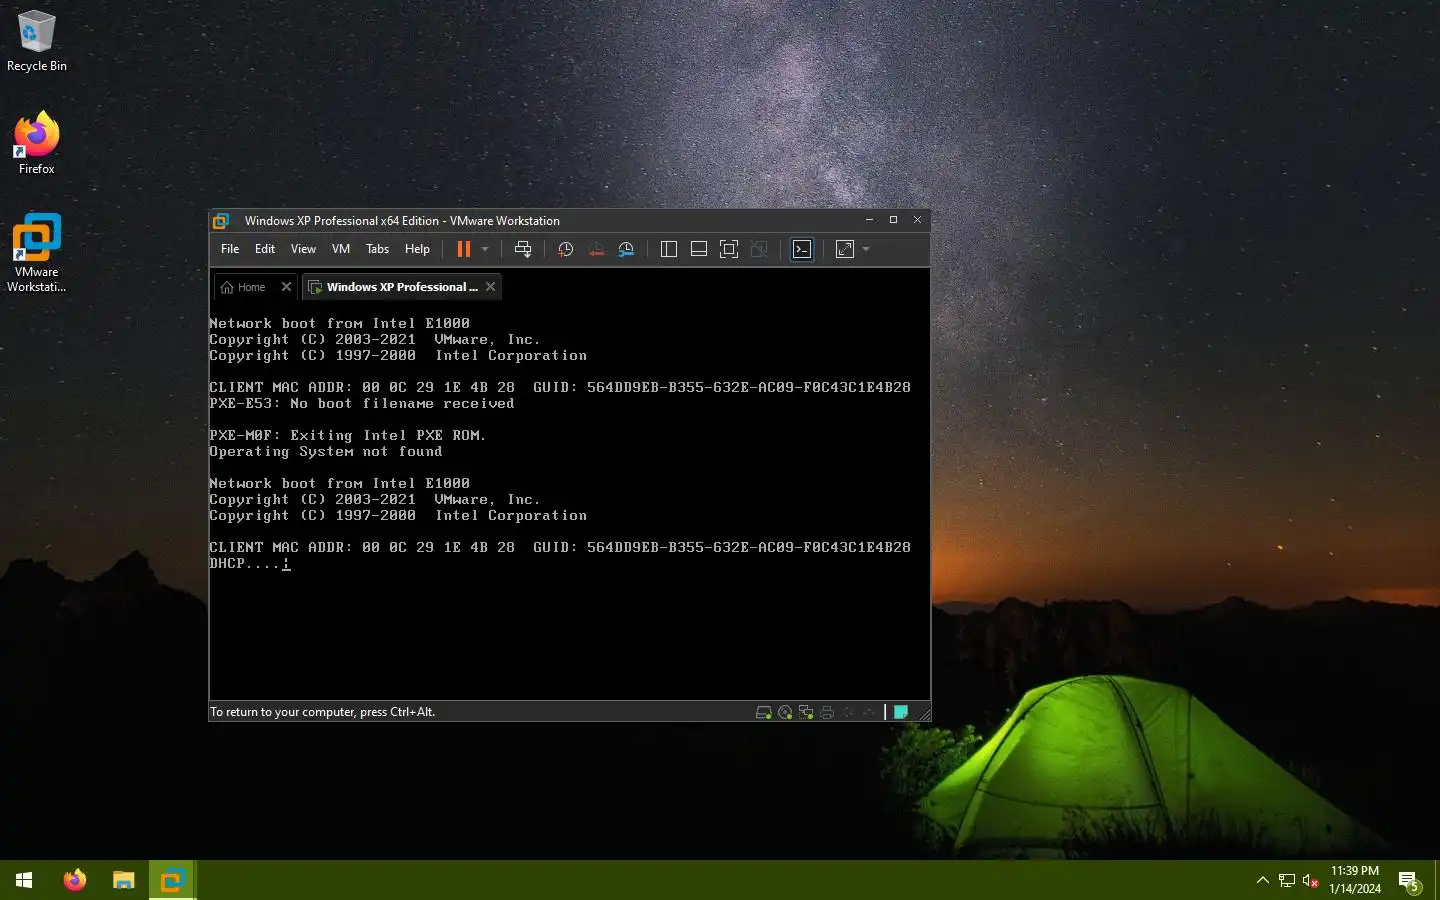Viewport: 1440px width, 900px height.
Task: Open the Help menu
Action: point(417,249)
